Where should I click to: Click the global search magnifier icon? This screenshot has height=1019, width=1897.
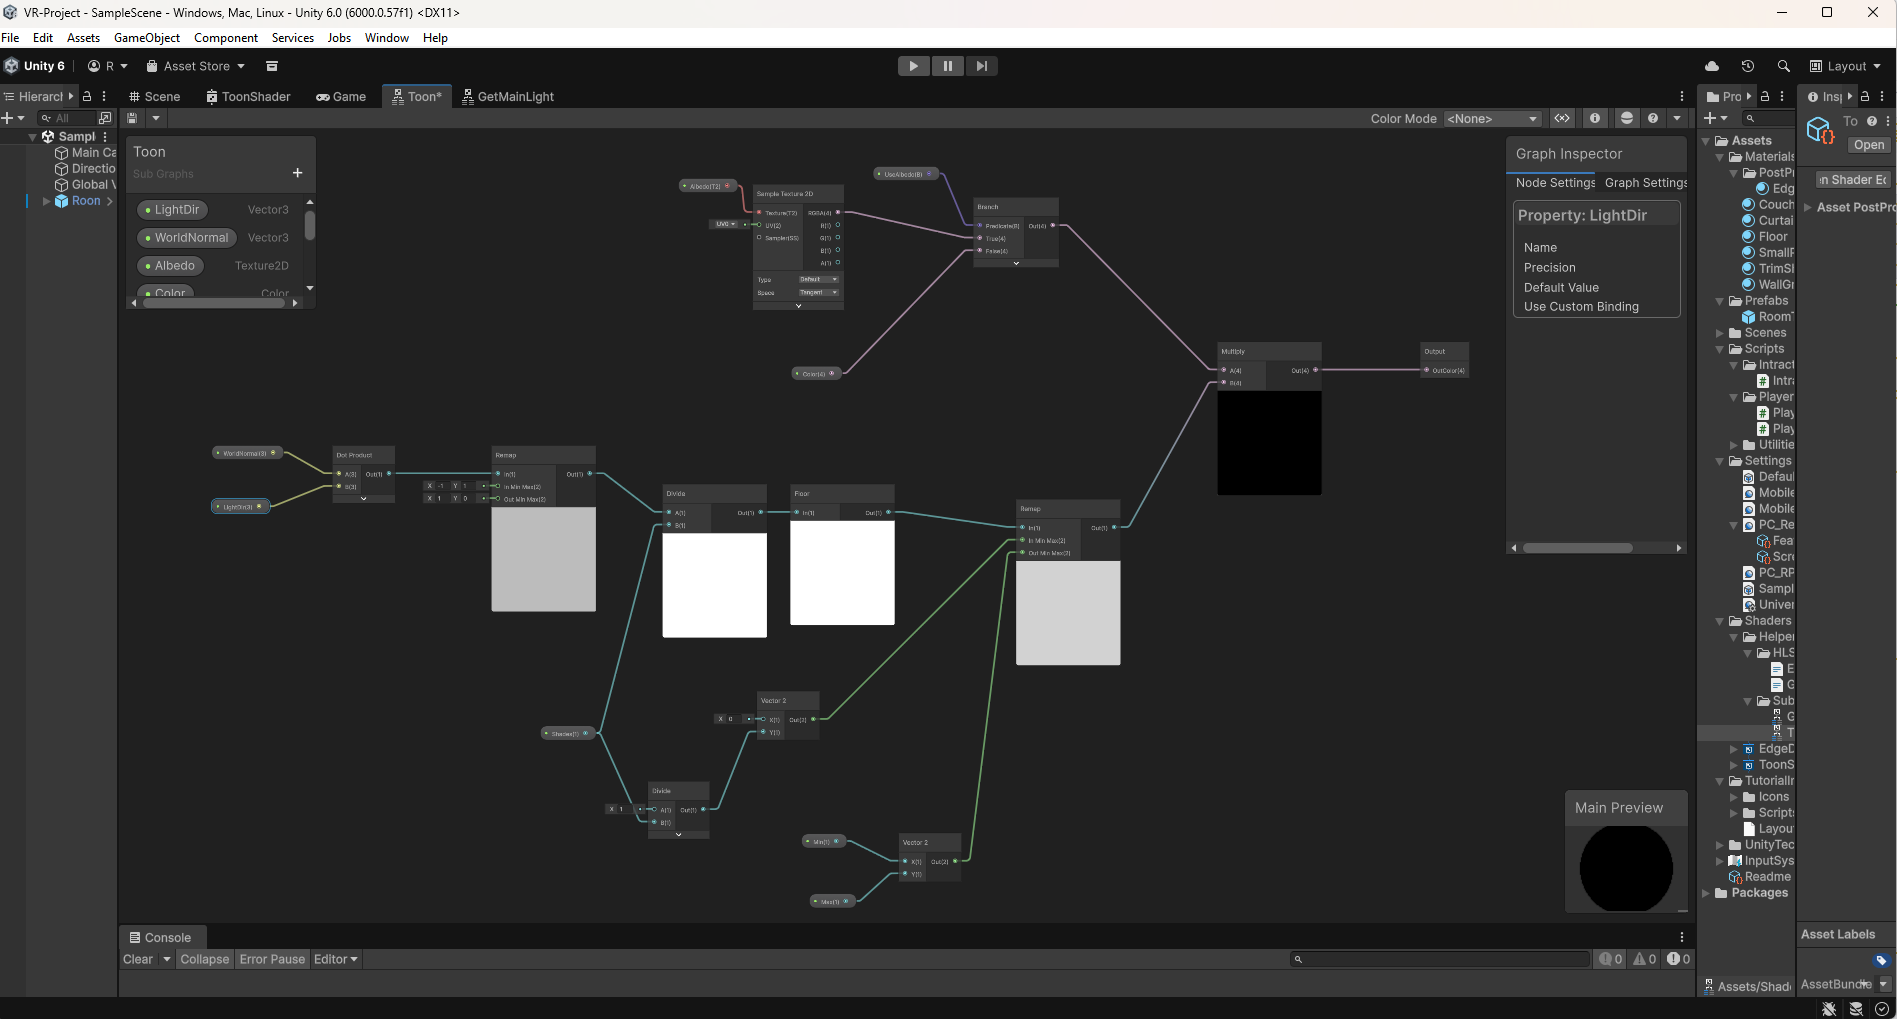pos(1783,66)
